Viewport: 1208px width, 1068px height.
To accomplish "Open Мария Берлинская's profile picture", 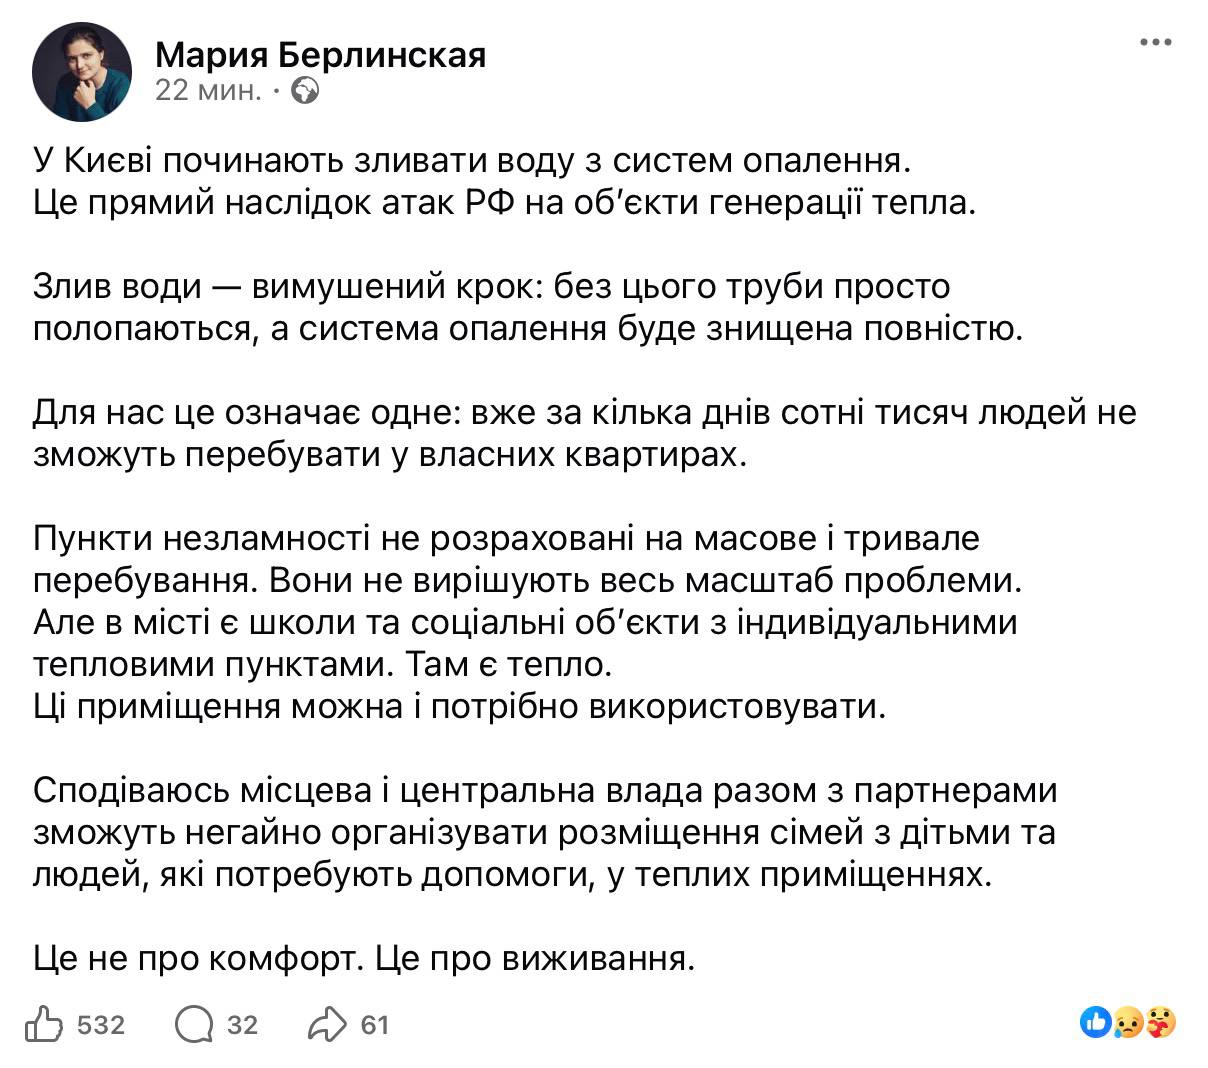I will 82,71.
